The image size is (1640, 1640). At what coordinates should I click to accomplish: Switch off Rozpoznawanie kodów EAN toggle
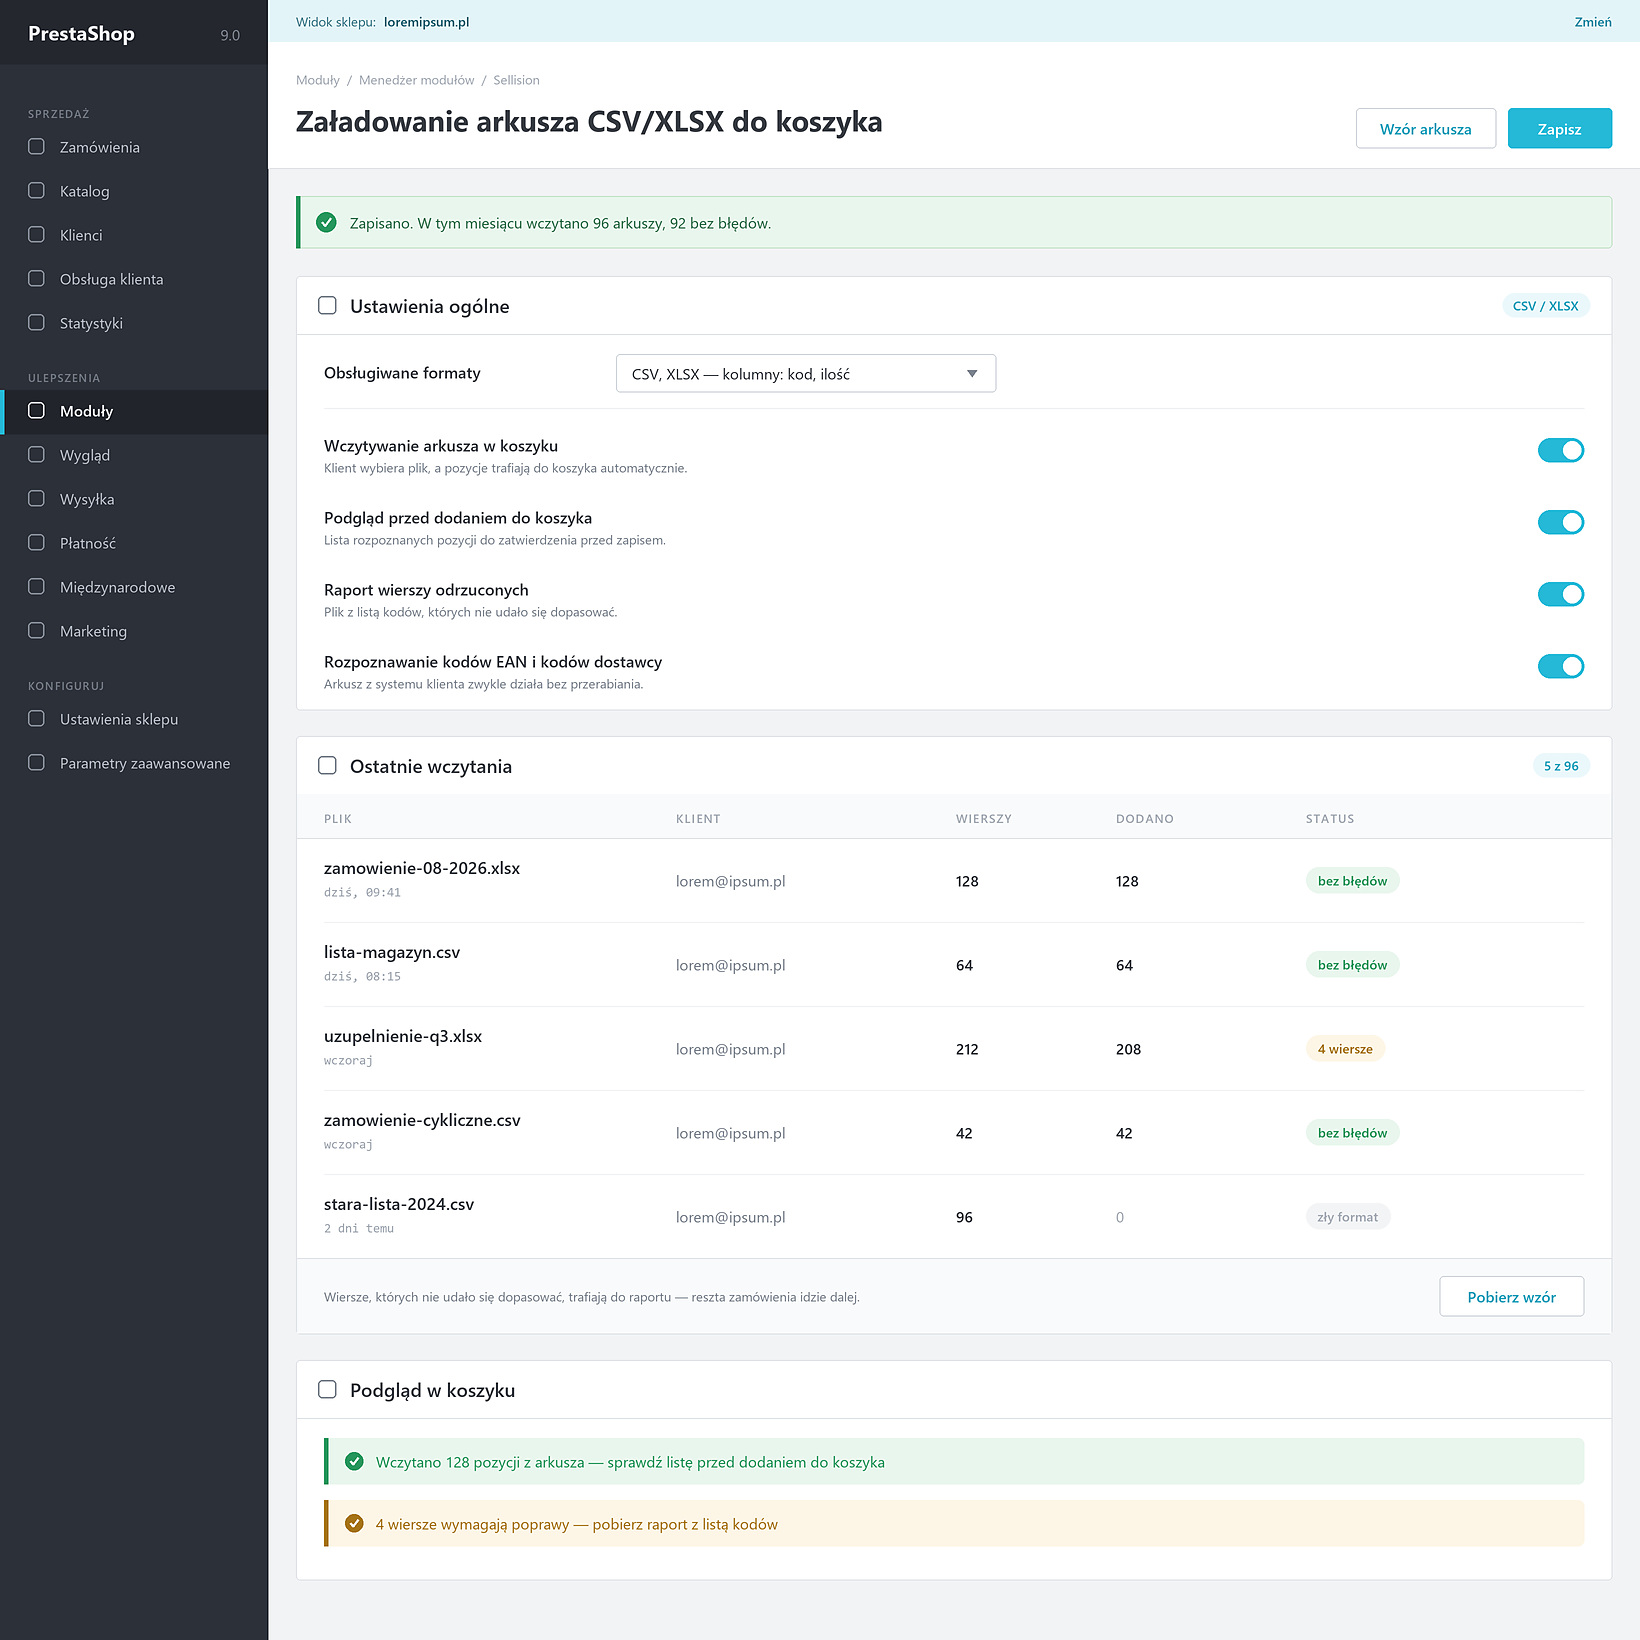[1560, 667]
